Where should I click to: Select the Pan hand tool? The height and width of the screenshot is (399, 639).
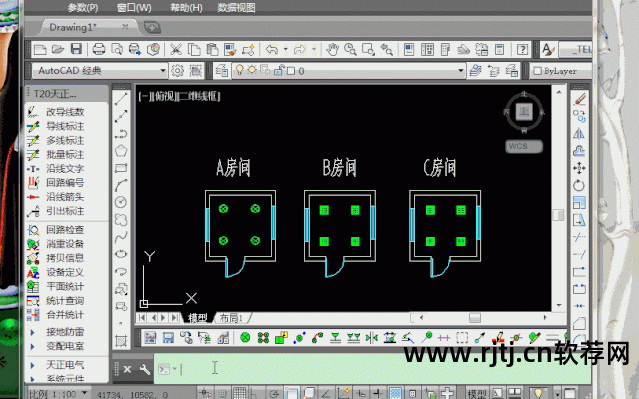tap(333, 49)
